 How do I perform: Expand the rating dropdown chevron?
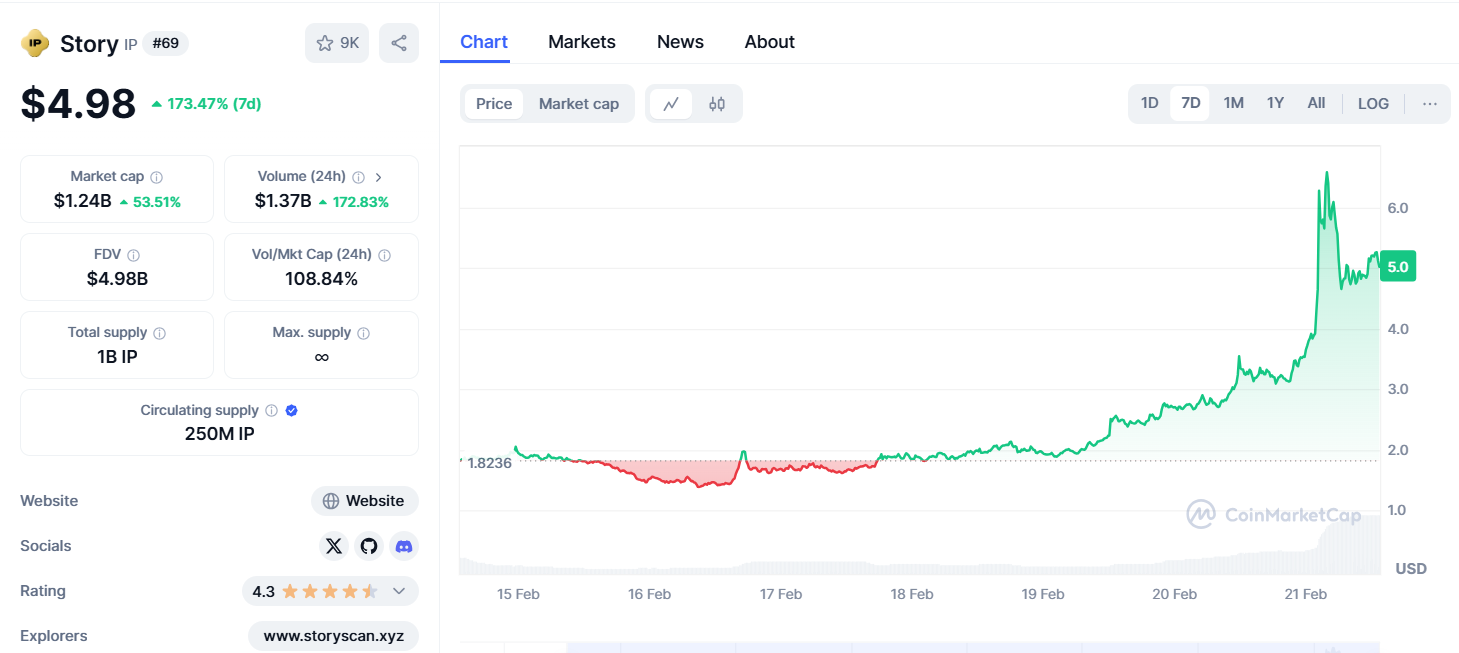(x=399, y=591)
